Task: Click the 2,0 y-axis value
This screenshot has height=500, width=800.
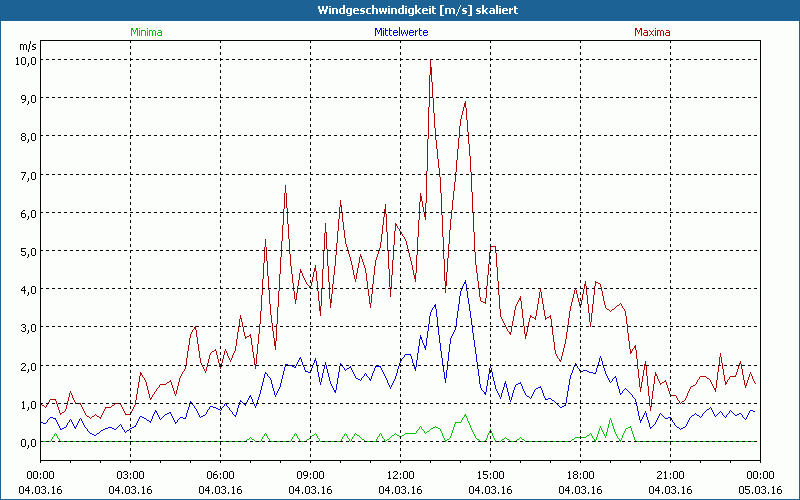Action: pyautogui.click(x=29, y=366)
